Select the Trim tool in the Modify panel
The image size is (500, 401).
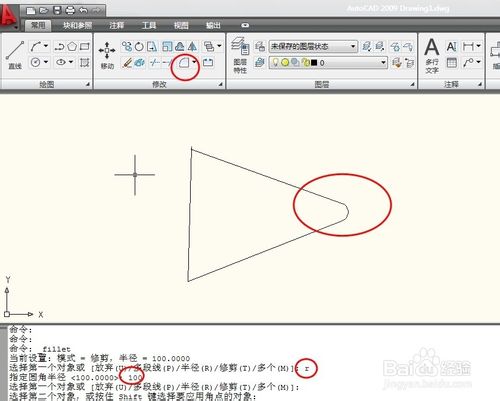(x=154, y=63)
